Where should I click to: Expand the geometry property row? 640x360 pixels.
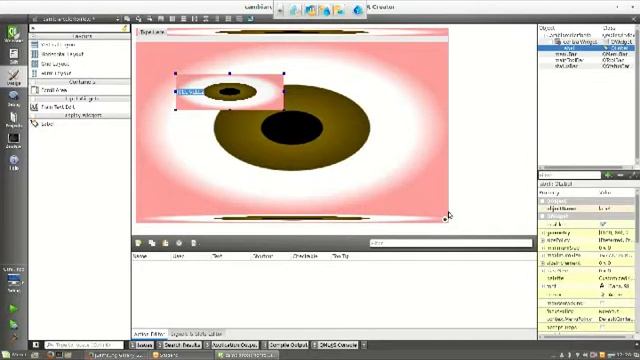click(x=543, y=233)
